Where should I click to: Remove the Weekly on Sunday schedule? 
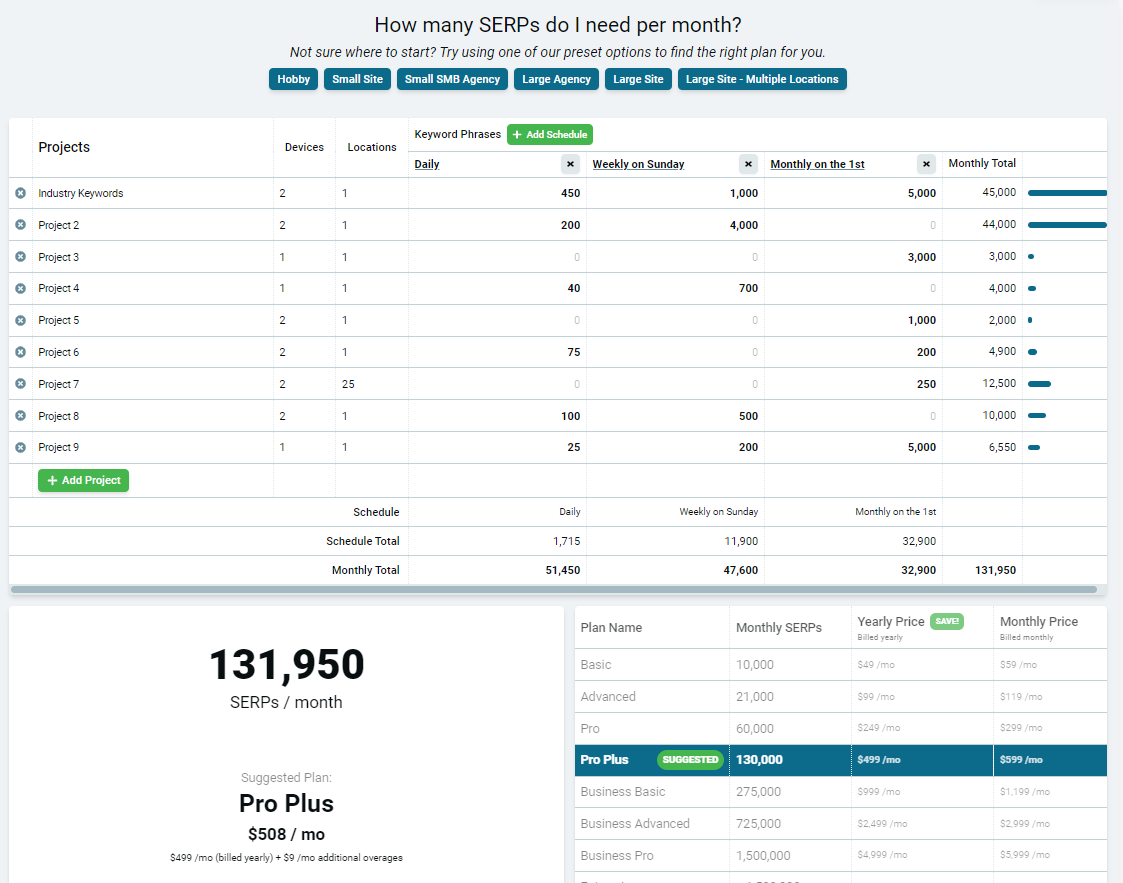[x=748, y=164]
